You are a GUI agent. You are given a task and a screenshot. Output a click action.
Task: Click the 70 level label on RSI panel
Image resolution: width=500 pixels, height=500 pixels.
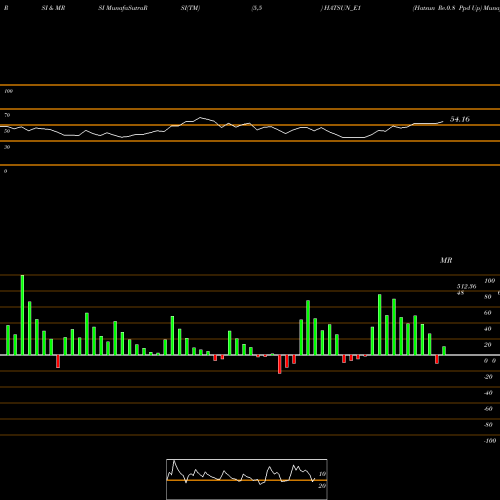tap(7, 115)
